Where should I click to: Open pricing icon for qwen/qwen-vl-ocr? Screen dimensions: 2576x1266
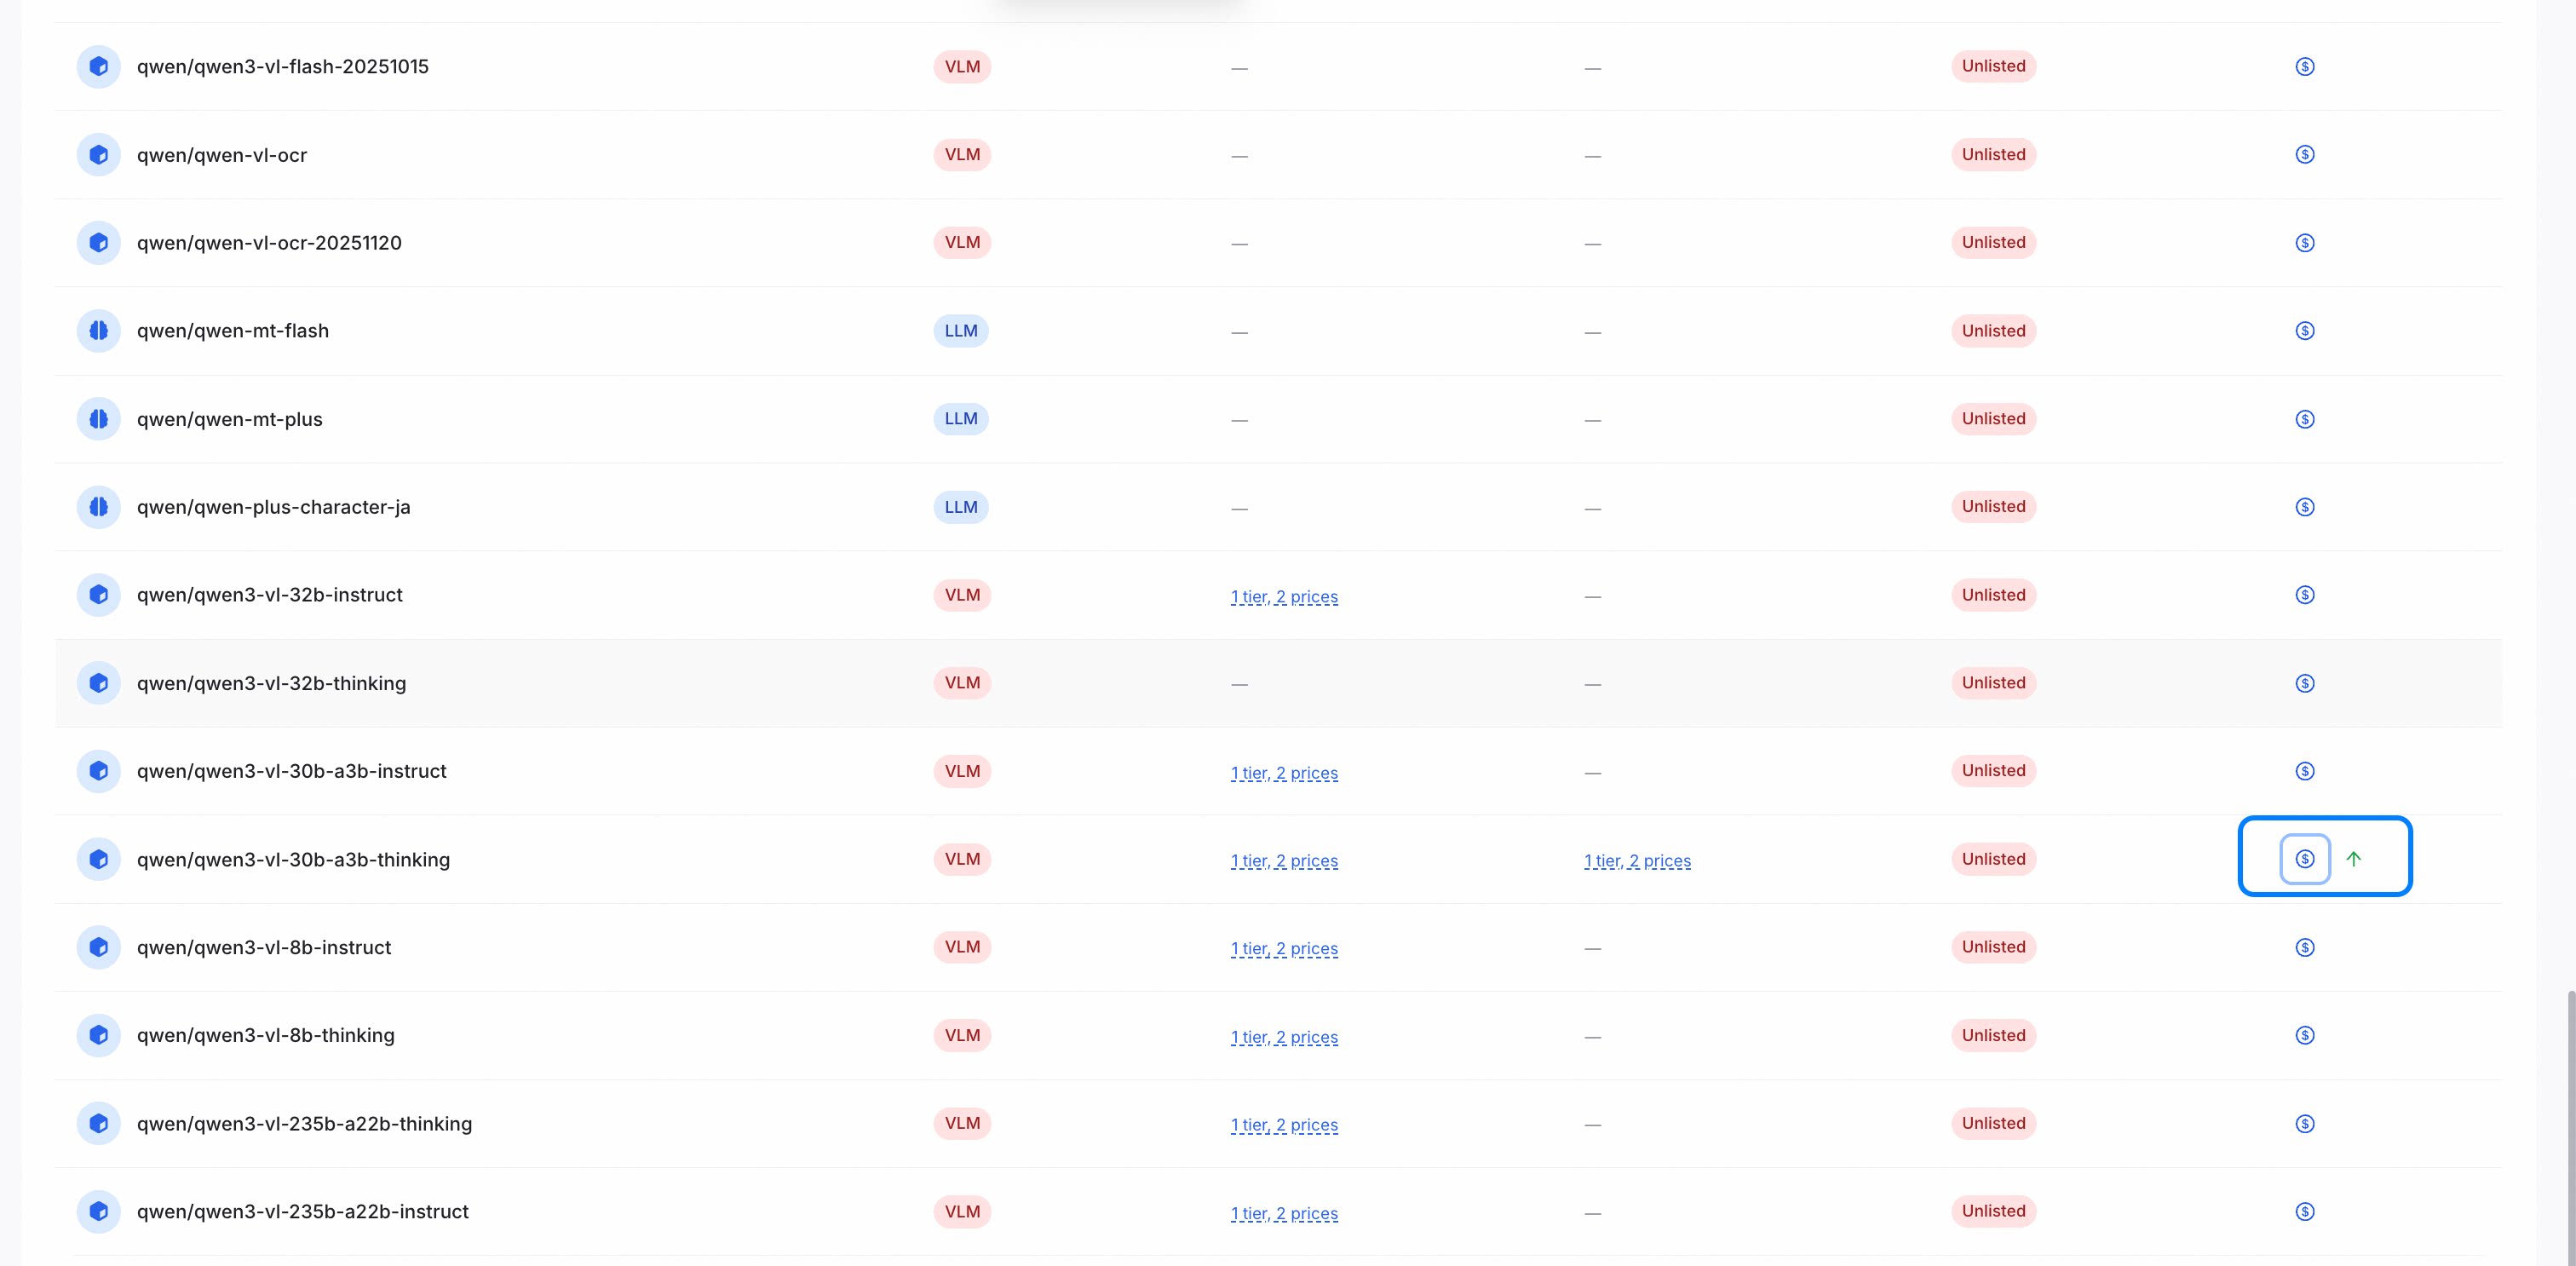click(x=2304, y=154)
